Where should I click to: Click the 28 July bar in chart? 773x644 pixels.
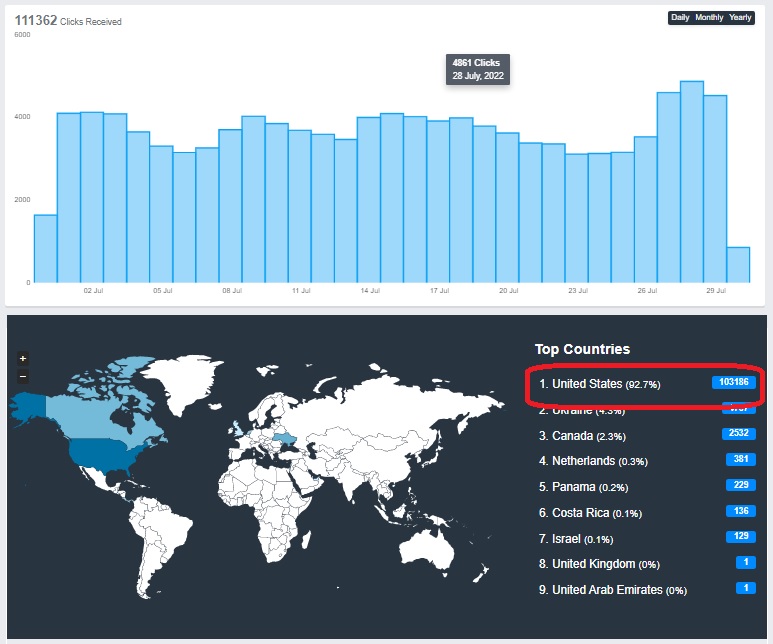point(692,182)
